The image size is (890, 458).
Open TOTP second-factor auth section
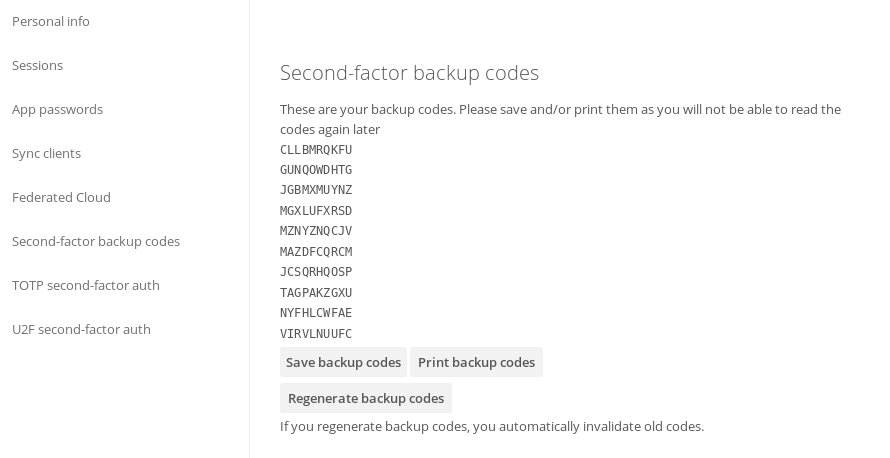click(86, 285)
